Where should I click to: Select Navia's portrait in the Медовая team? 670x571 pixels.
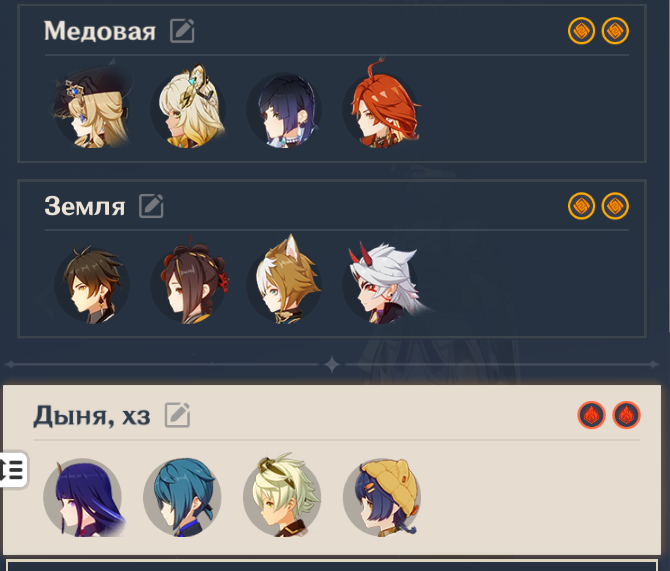pos(91,105)
